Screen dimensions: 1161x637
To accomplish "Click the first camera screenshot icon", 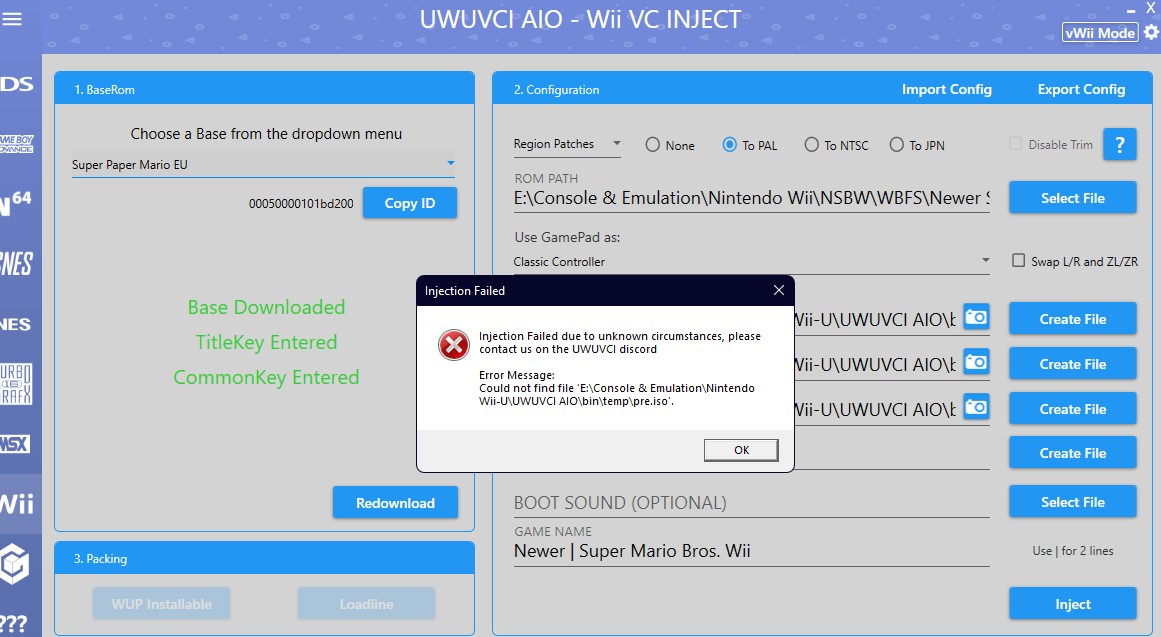I will 976,317.
